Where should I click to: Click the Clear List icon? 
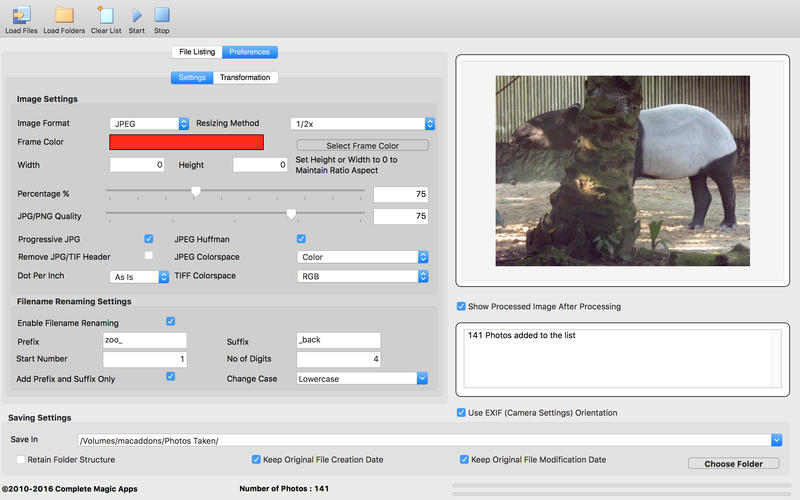[106, 15]
